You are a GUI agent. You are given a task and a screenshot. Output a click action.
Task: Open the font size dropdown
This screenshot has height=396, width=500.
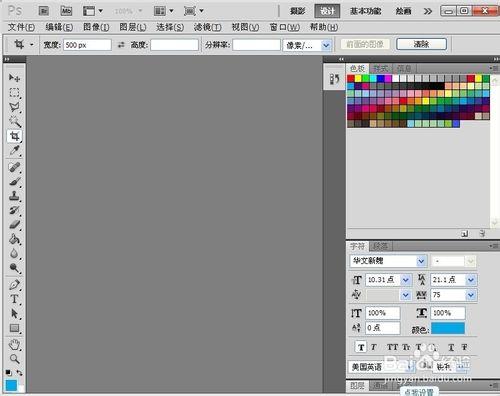pos(406,280)
